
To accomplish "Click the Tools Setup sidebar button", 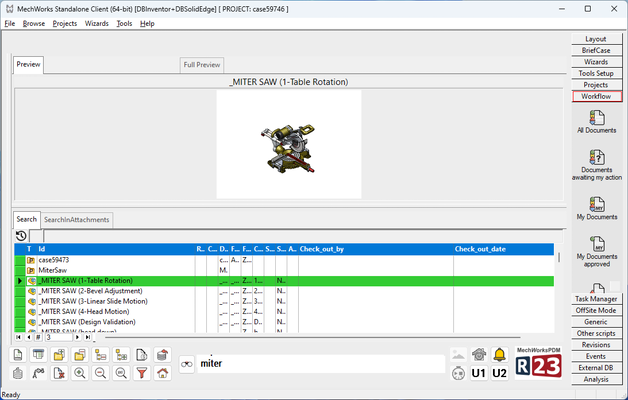I will point(596,73).
